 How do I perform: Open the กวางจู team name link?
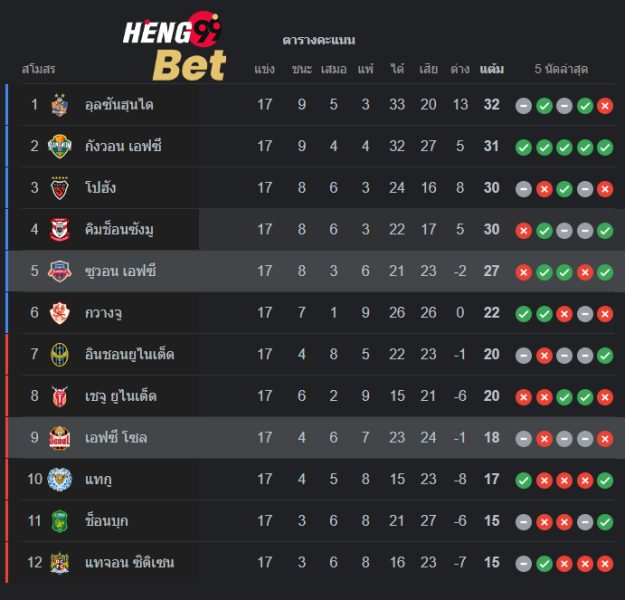coord(103,313)
